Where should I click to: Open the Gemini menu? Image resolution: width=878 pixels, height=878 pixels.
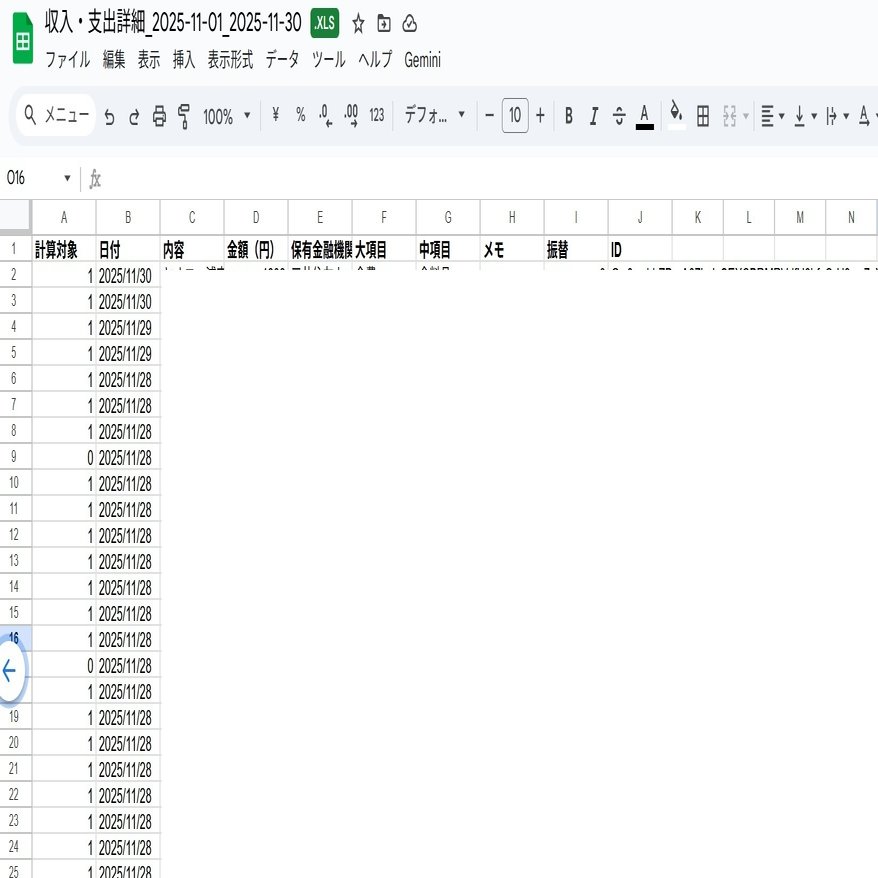point(422,59)
